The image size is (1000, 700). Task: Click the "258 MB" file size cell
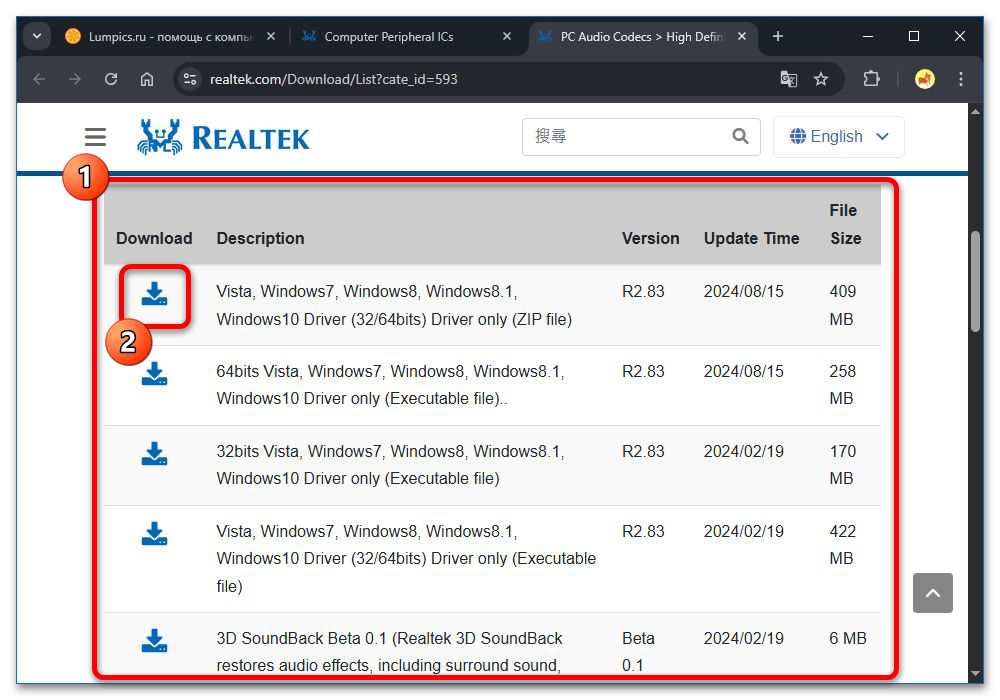tap(842, 384)
